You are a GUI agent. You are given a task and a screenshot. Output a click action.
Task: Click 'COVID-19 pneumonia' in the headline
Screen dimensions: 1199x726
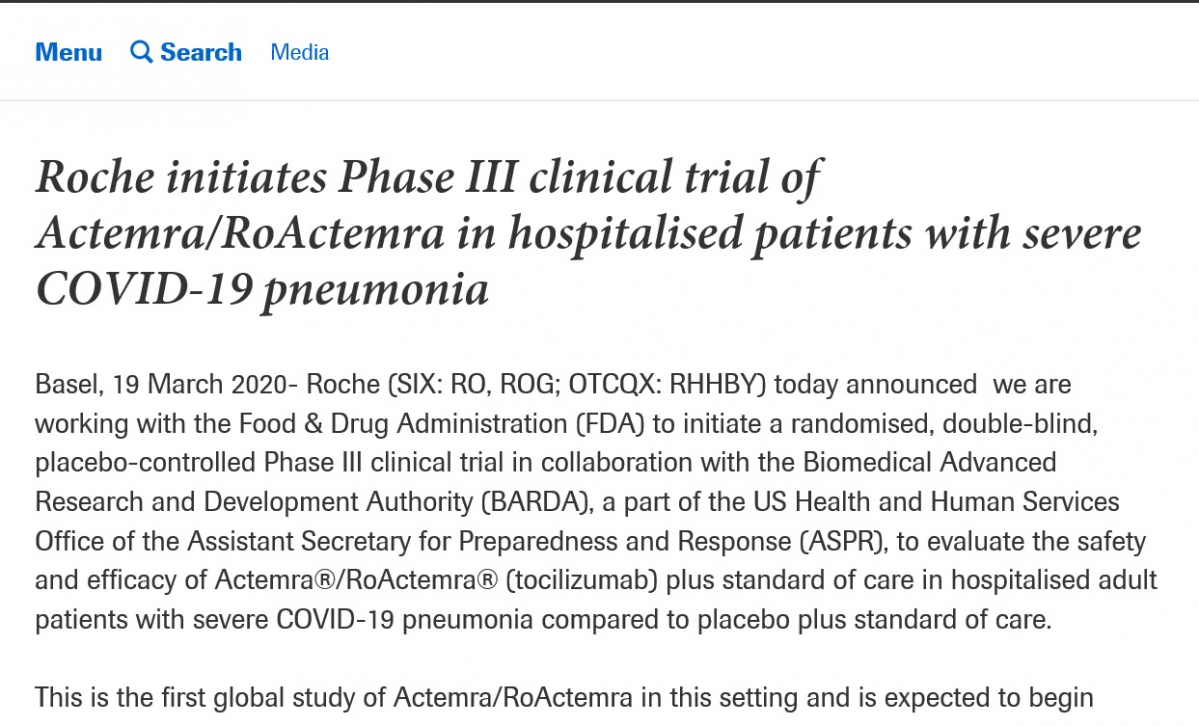pos(262,289)
